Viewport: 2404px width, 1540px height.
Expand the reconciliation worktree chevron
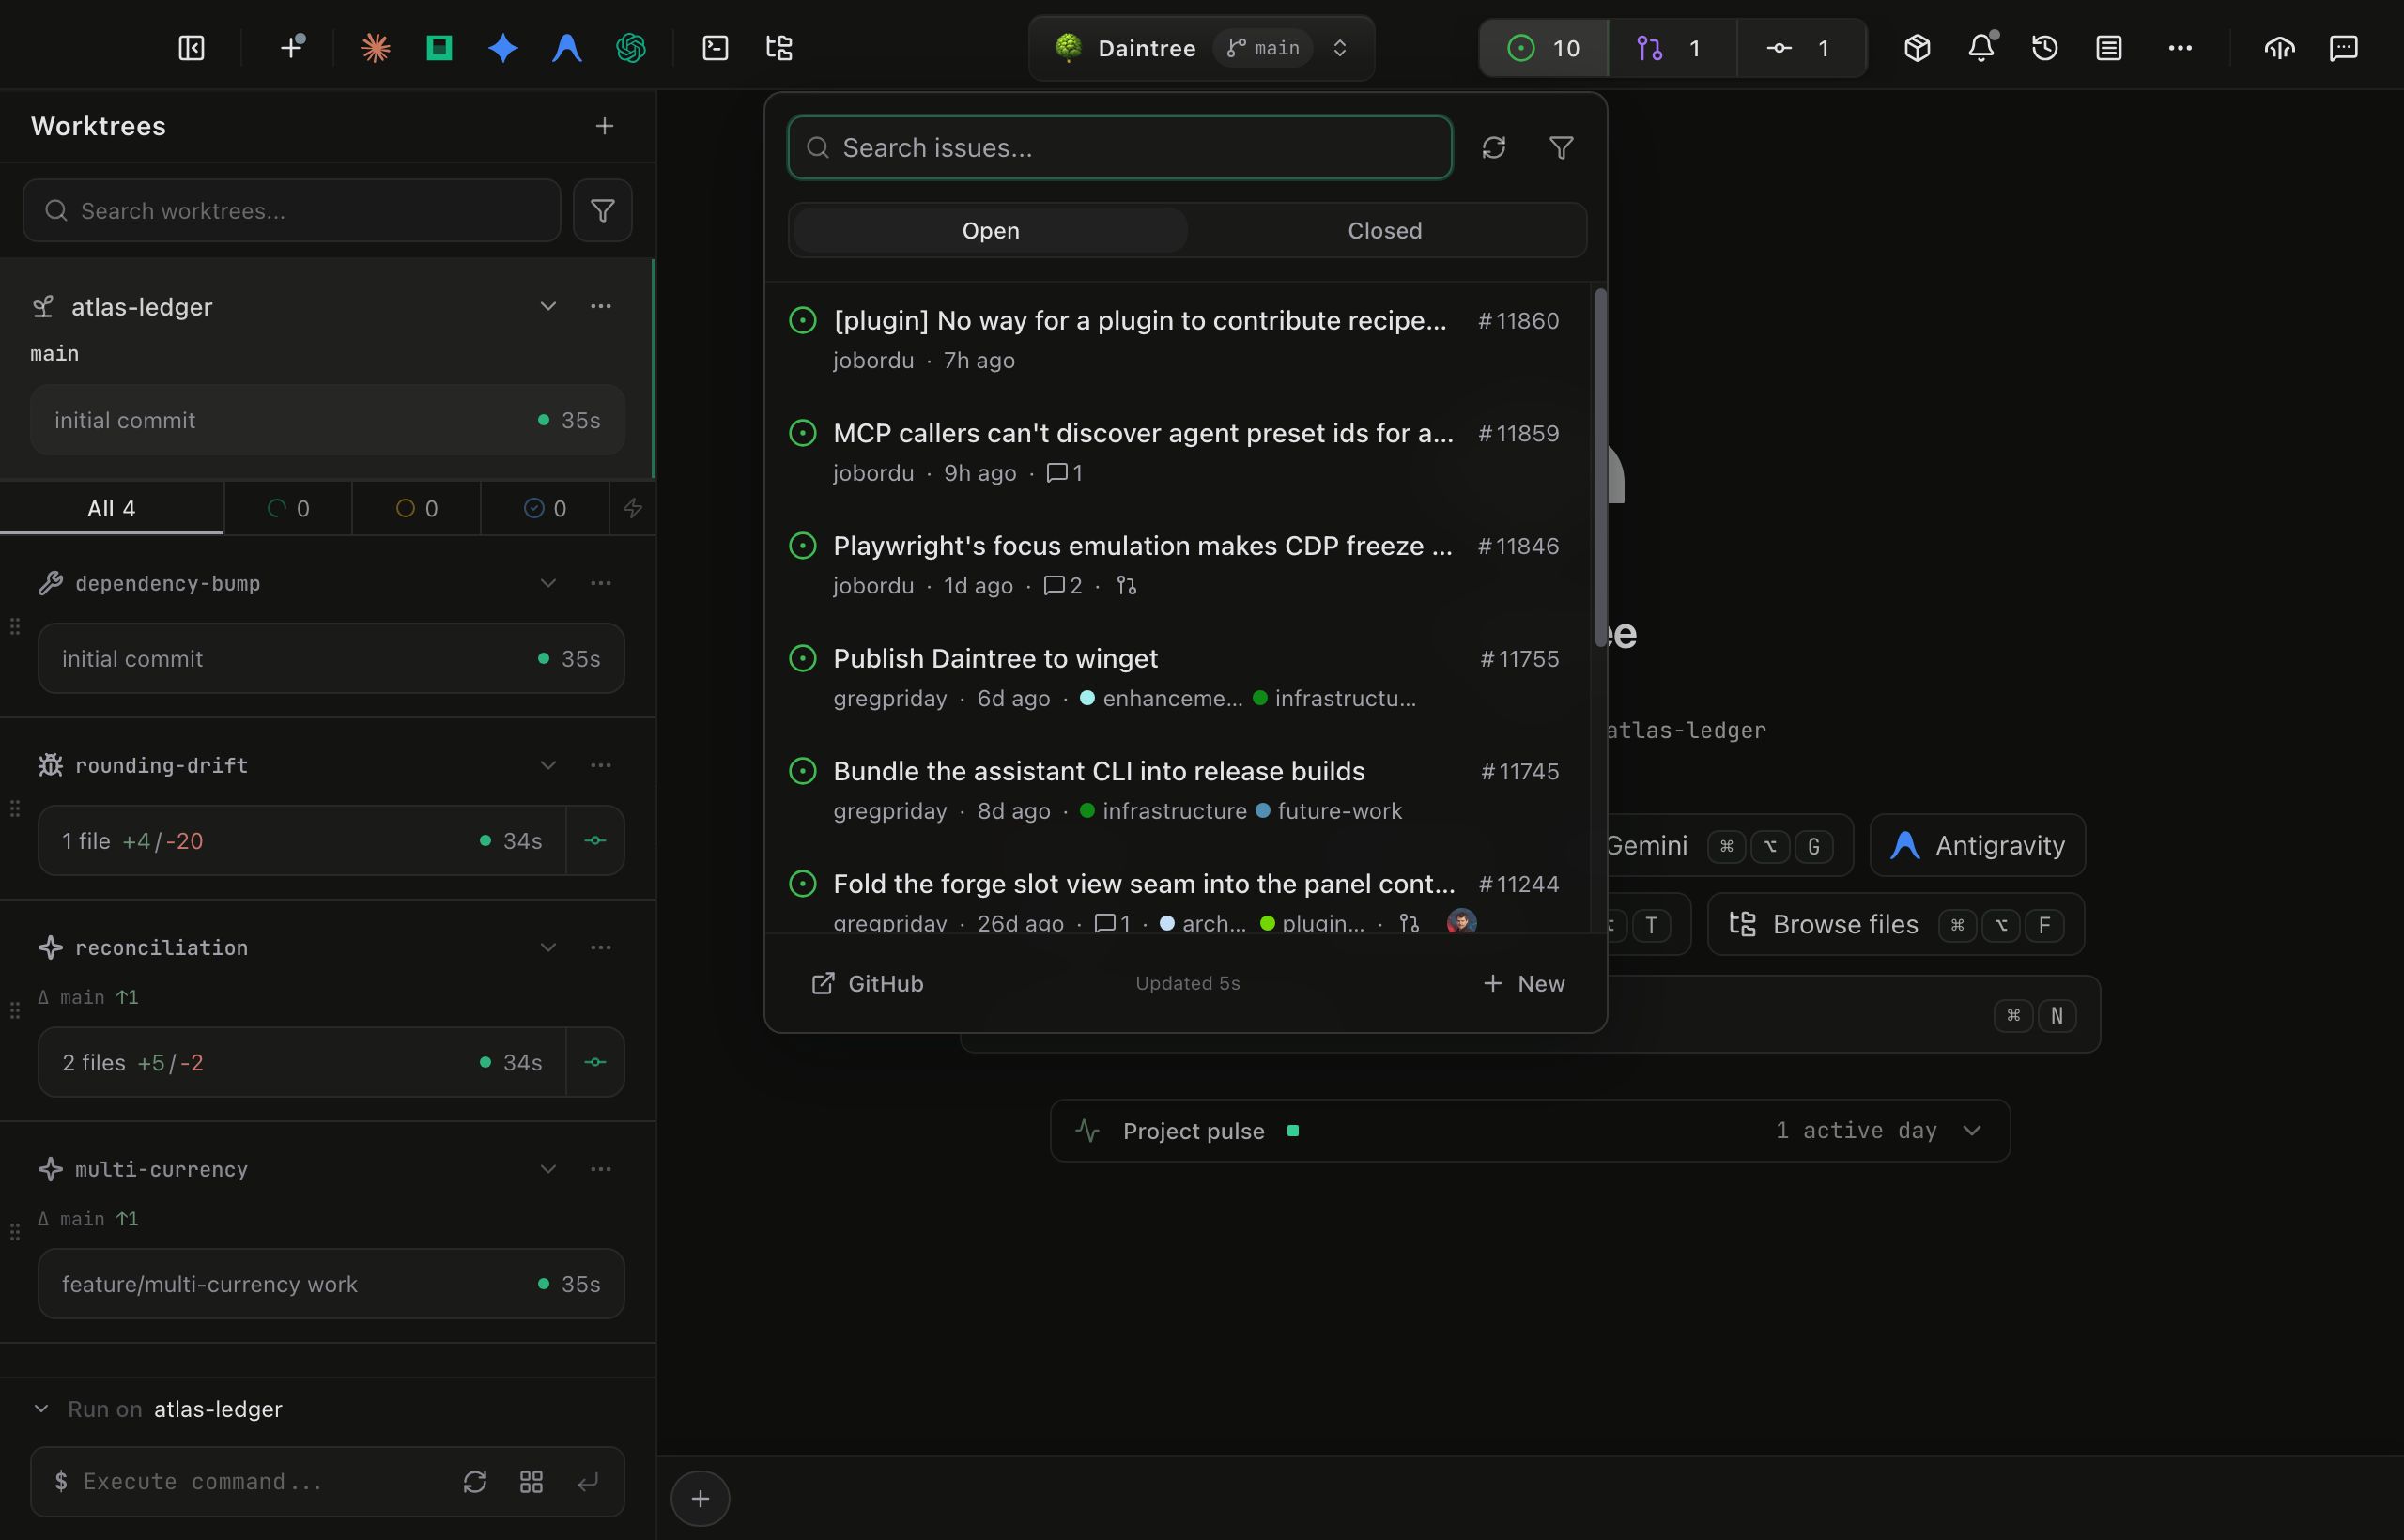click(548, 947)
